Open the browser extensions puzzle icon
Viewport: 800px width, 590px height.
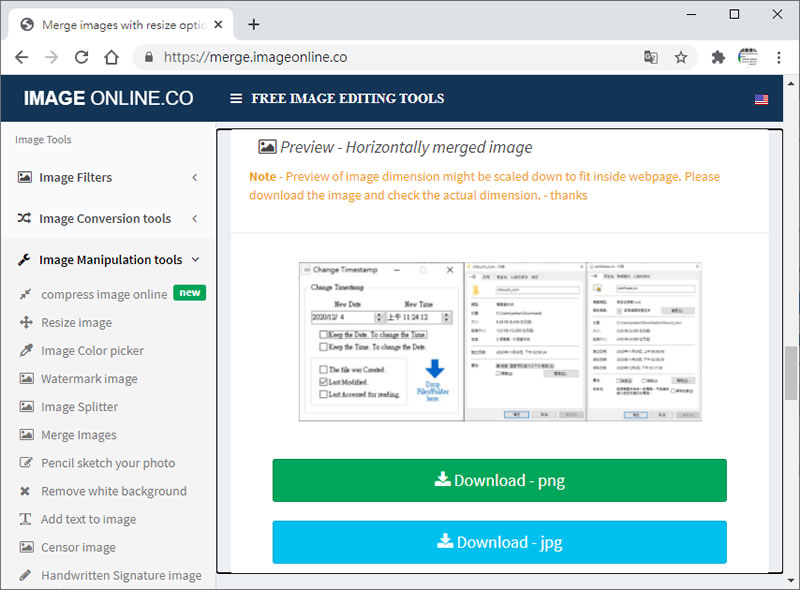(x=718, y=57)
